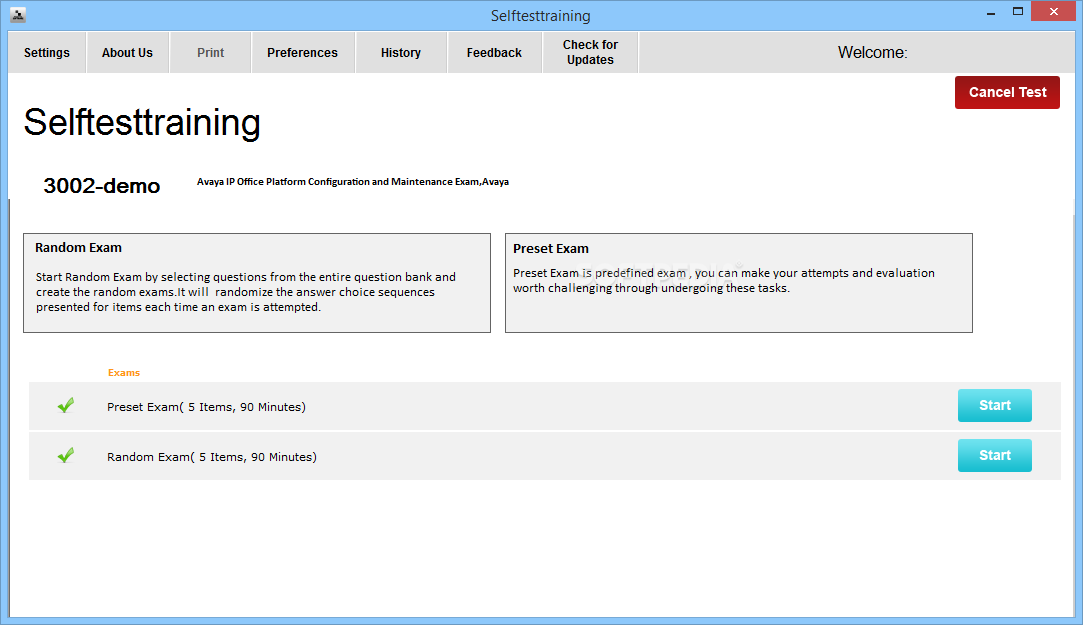Click the Random Exam( 5 Items, 90 Minutes) row text
Image resolution: width=1083 pixels, height=625 pixels.
click(x=212, y=457)
